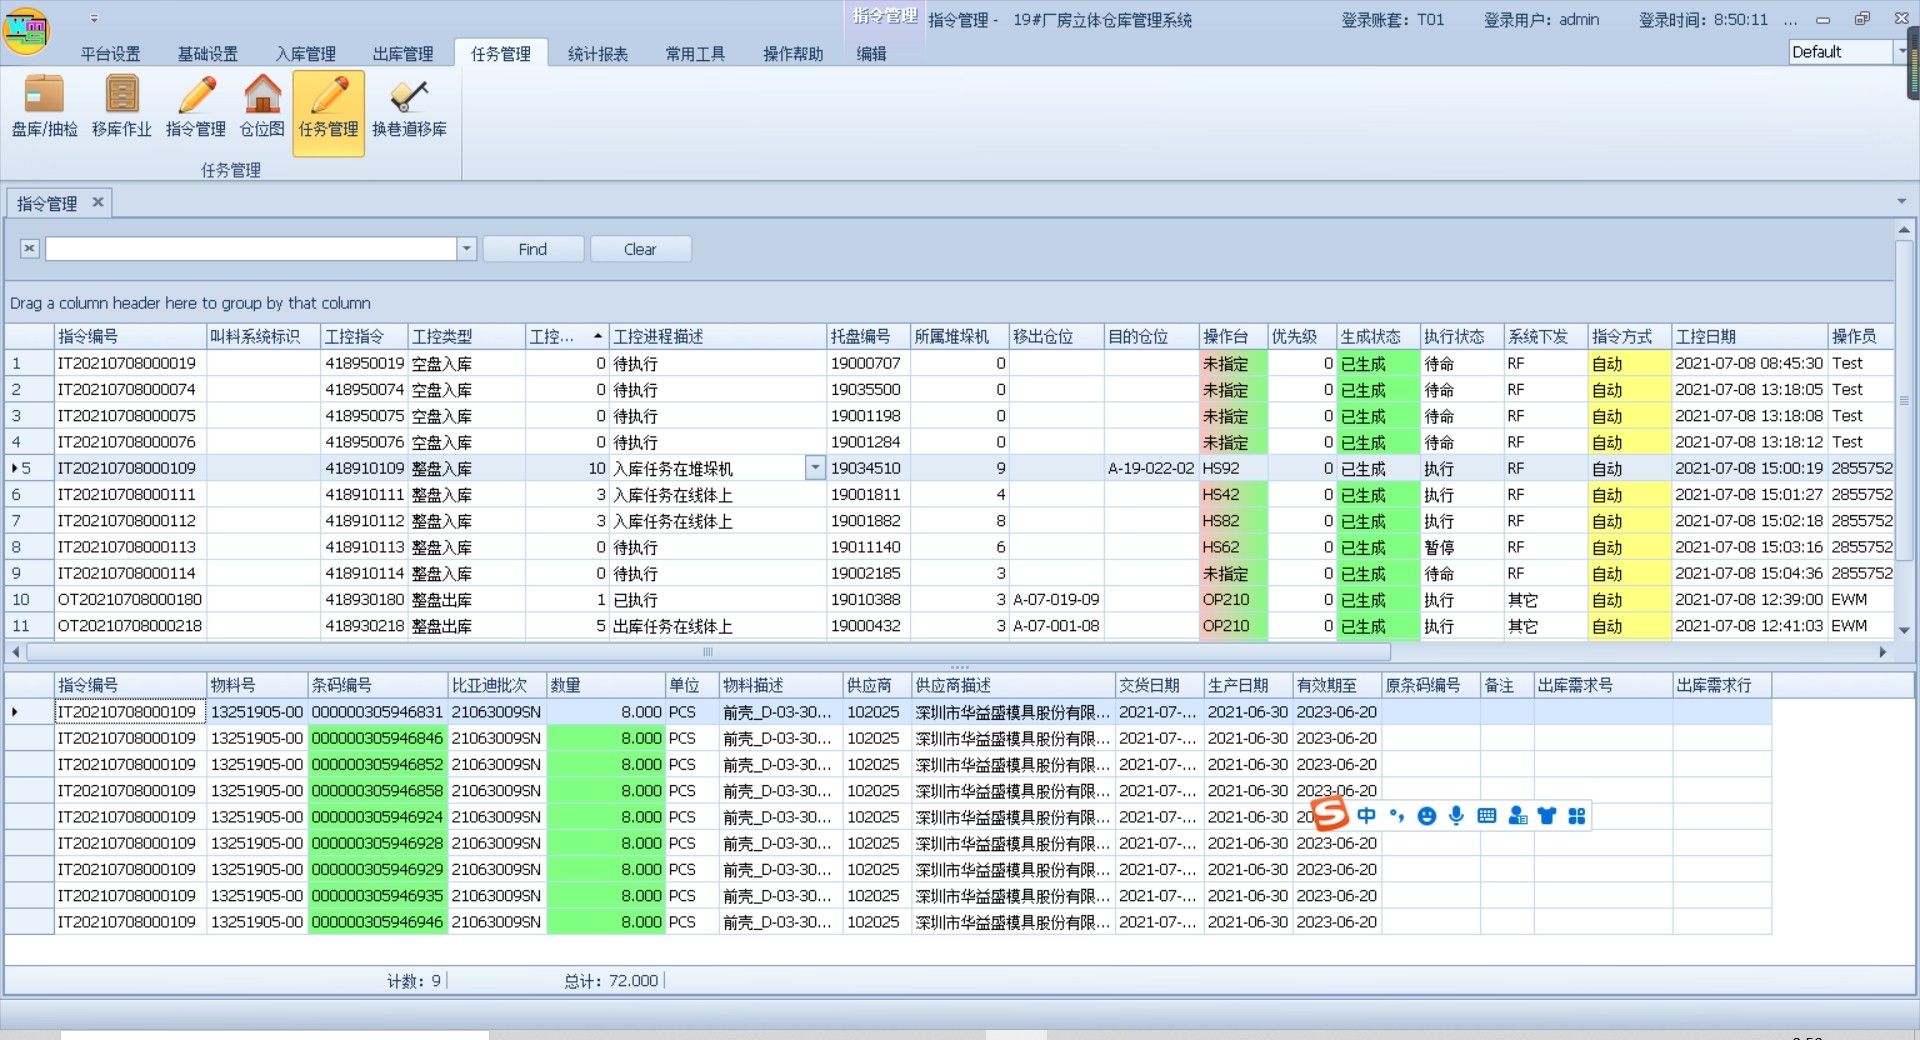This screenshot has height=1040, width=1920.
Task: Sort by 执行状态 column header
Action: (1461, 336)
